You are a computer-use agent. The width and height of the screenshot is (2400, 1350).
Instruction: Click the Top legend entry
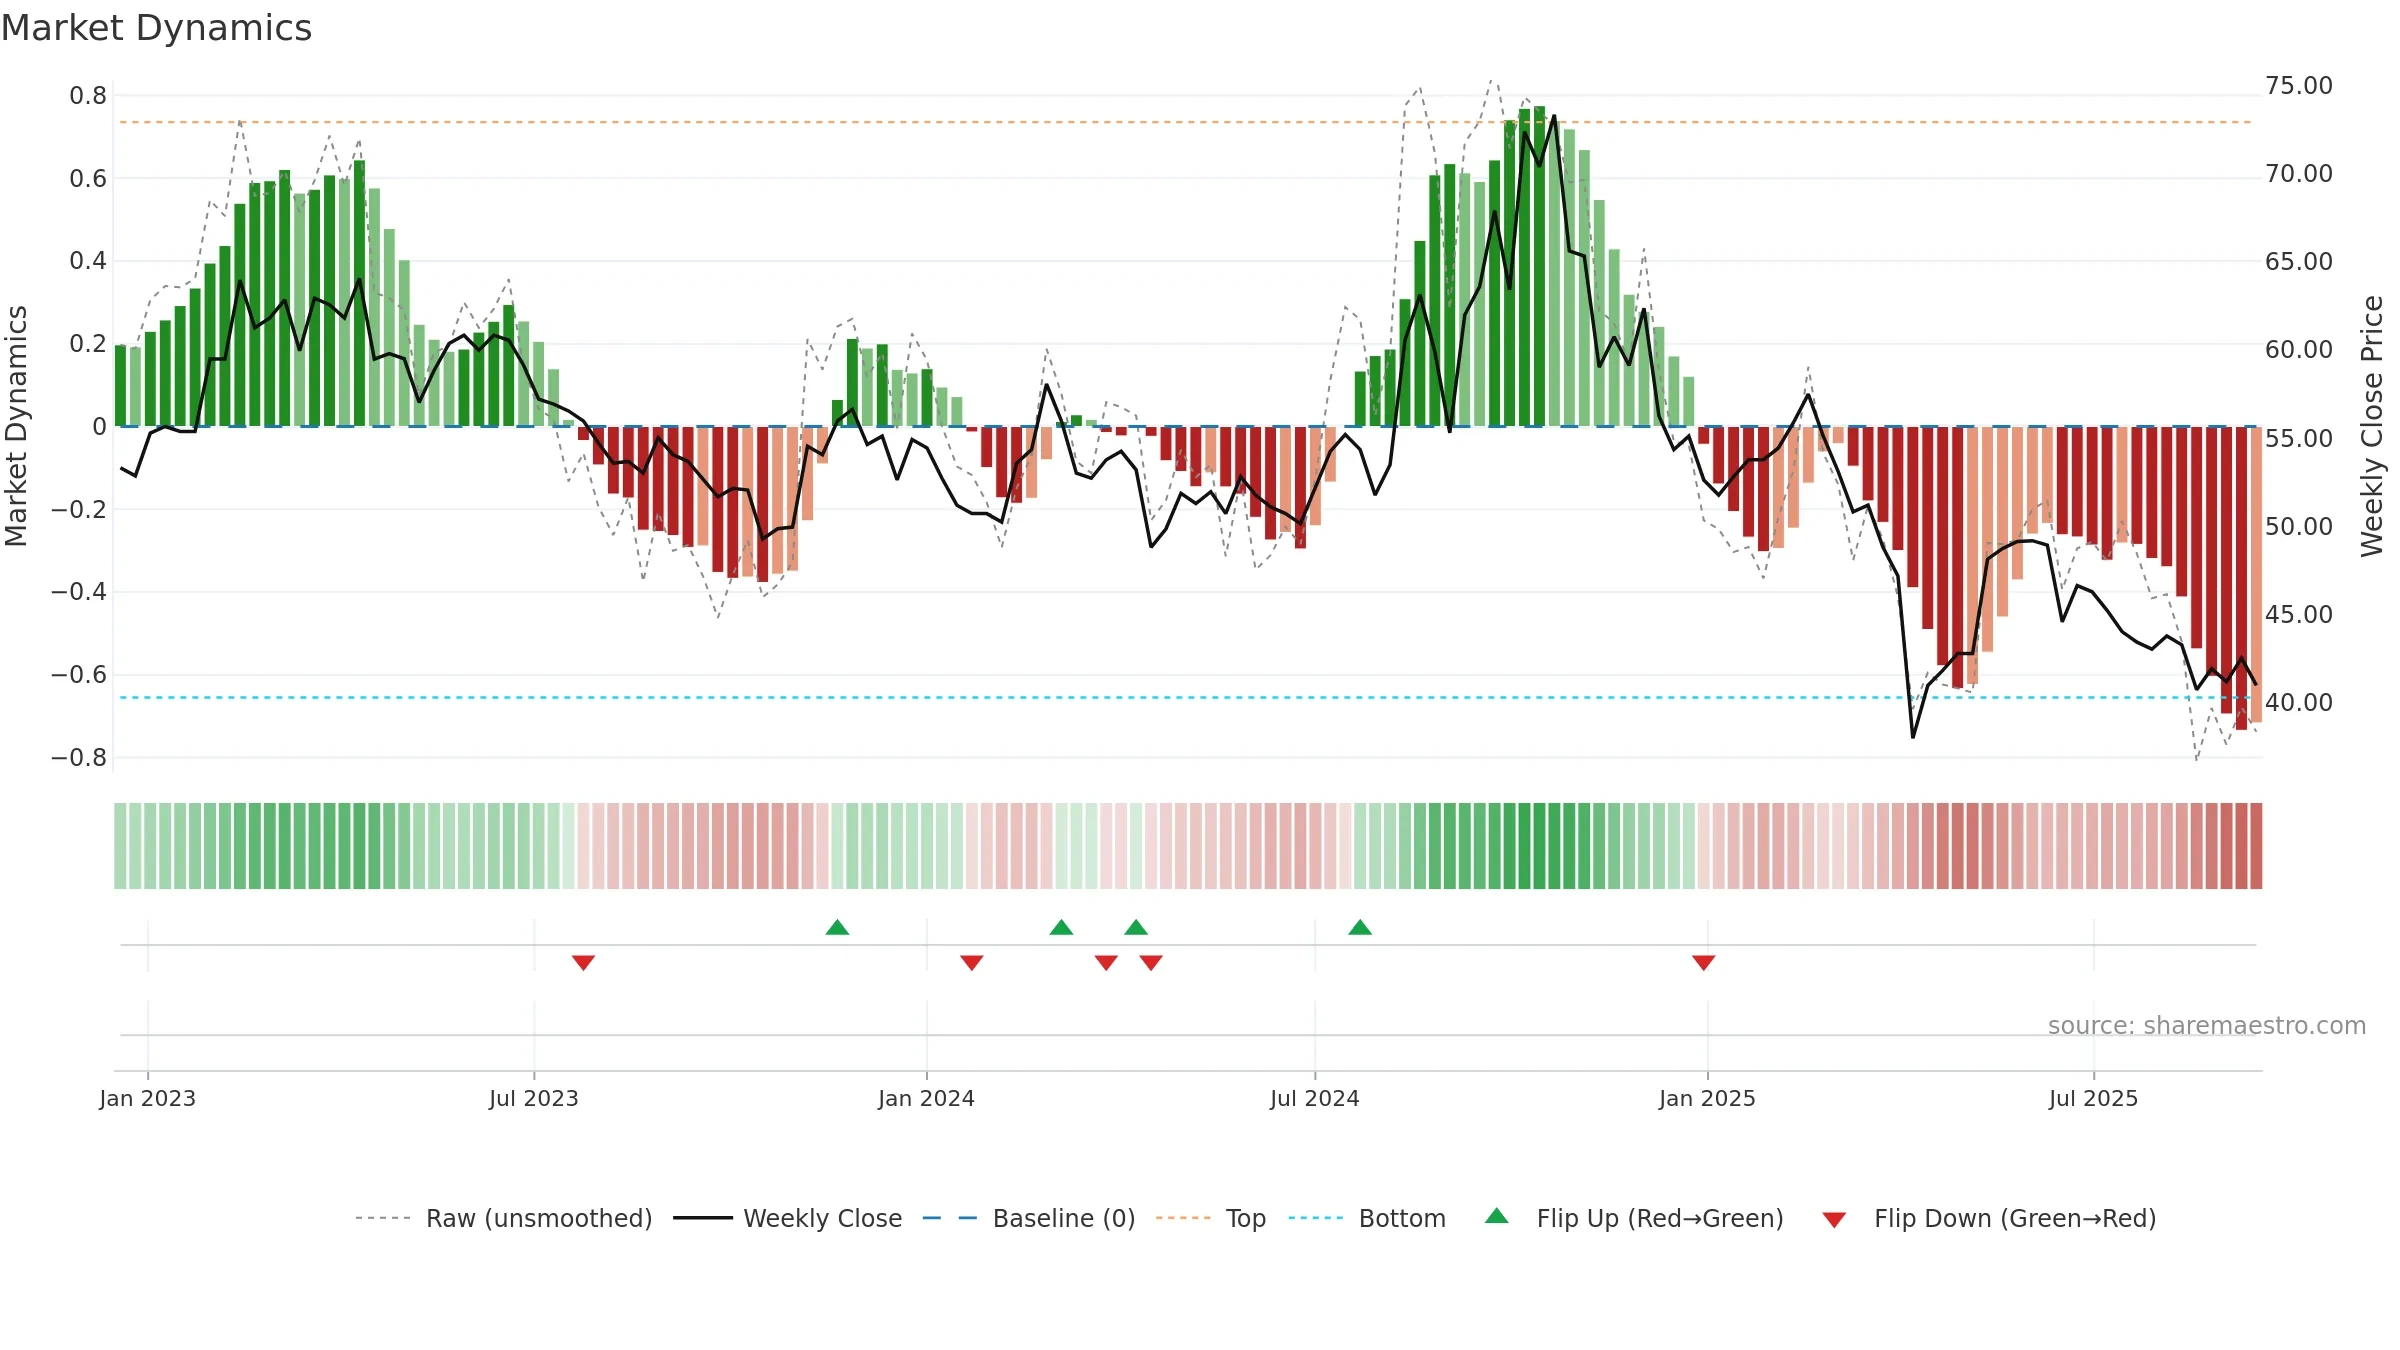point(1211,1218)
